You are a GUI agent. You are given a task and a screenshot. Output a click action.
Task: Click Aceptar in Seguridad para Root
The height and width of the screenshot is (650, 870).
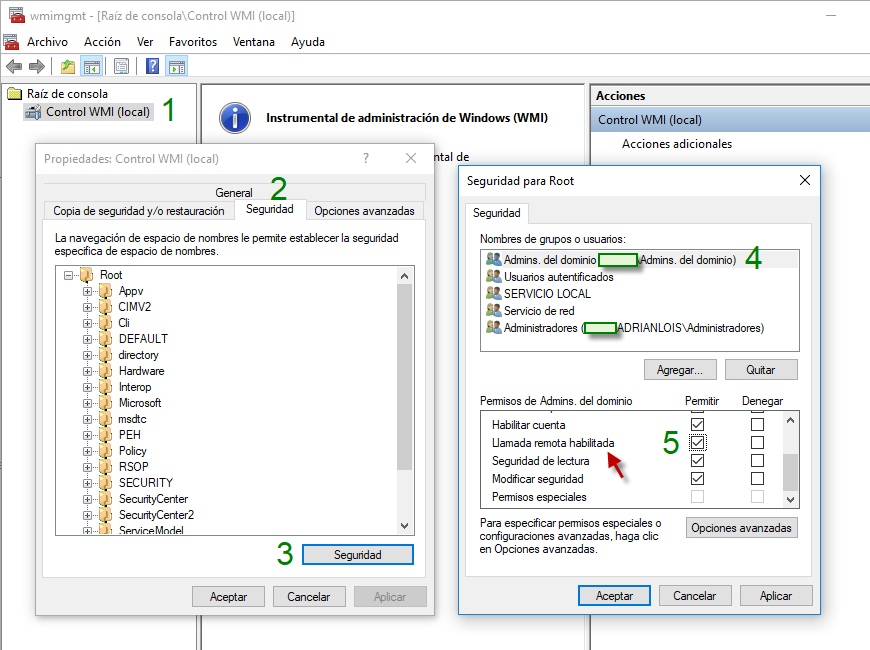click(x=614, y=596)
